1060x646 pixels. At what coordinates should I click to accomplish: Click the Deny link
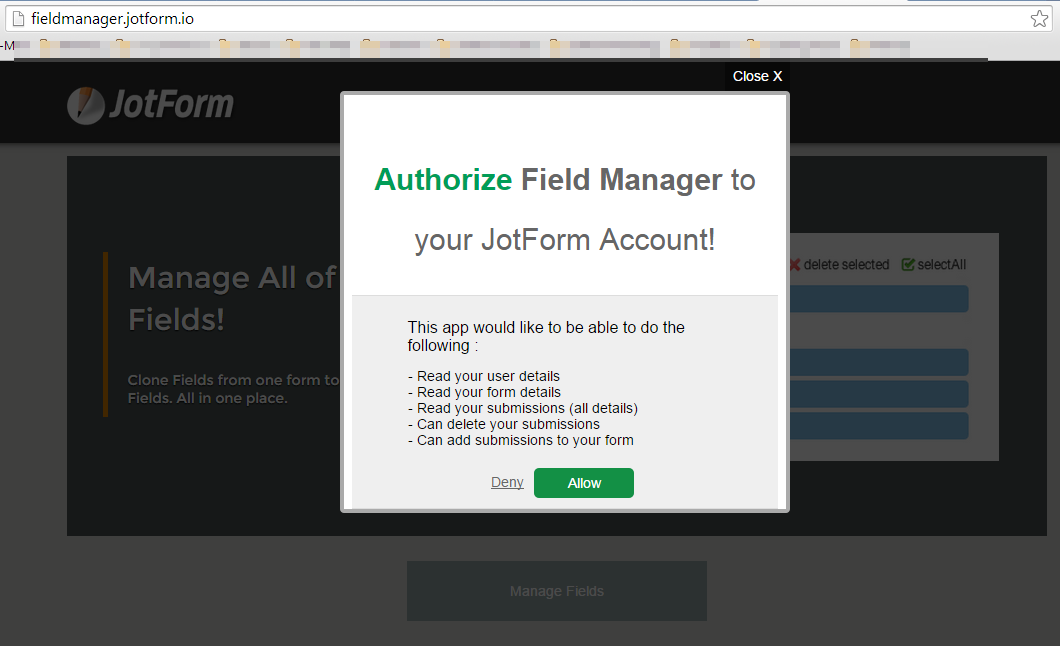(507, 483)
